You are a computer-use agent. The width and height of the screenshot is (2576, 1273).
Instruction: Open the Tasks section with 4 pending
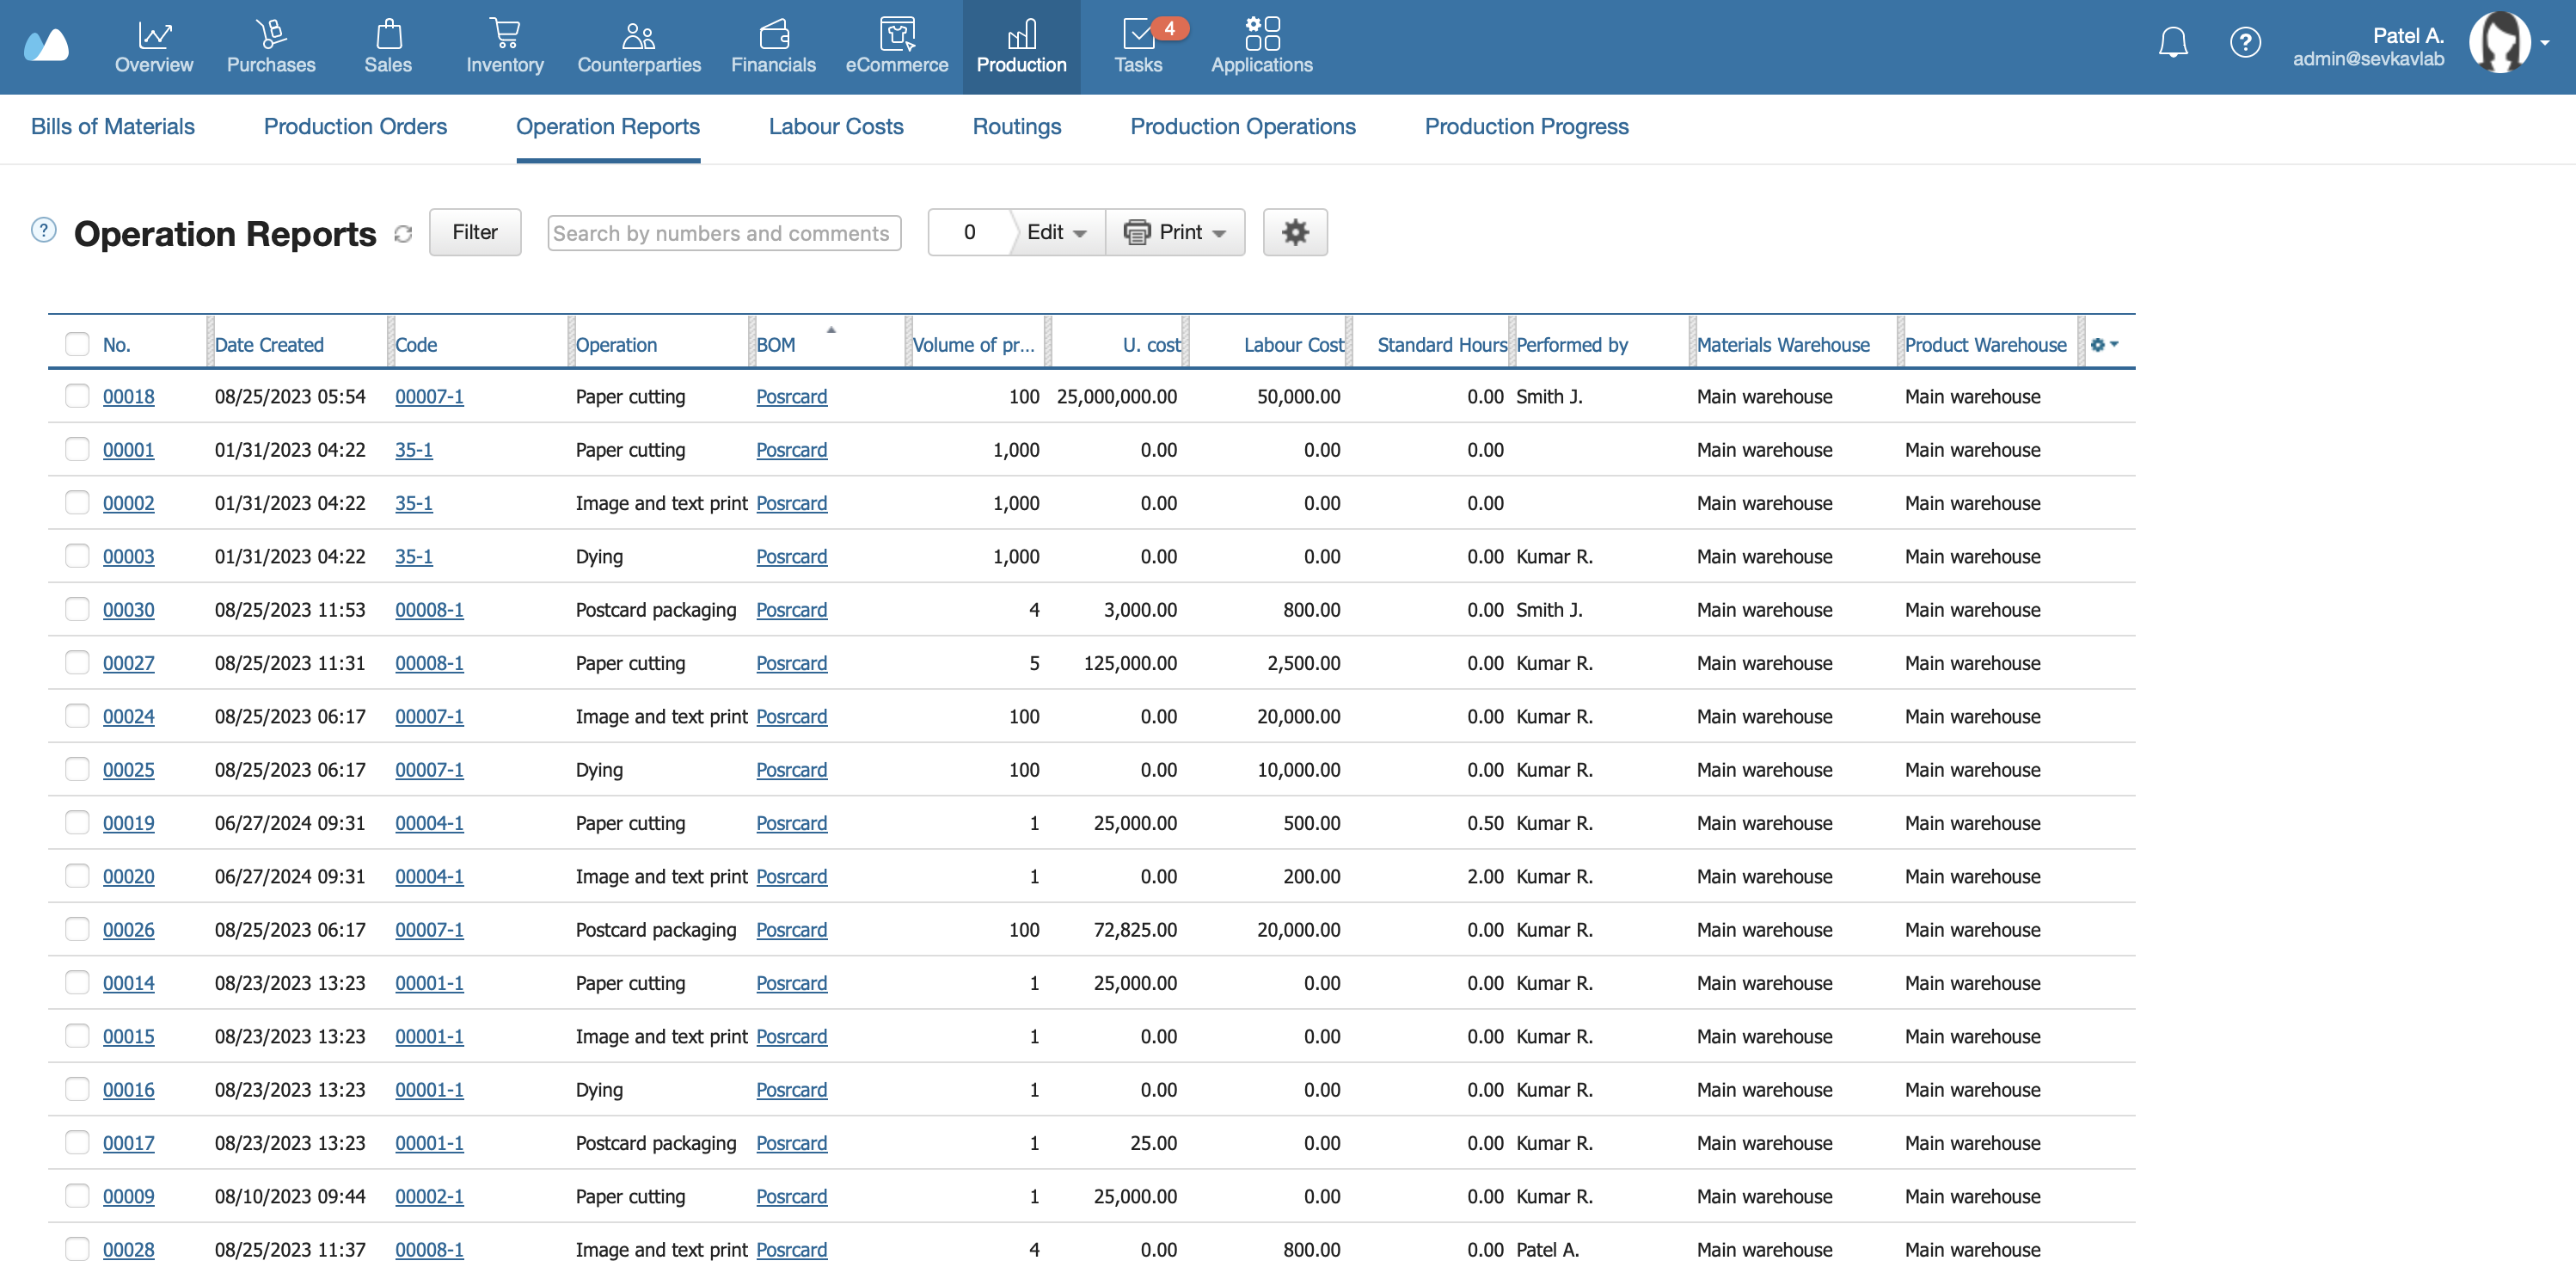[1139, 47]
